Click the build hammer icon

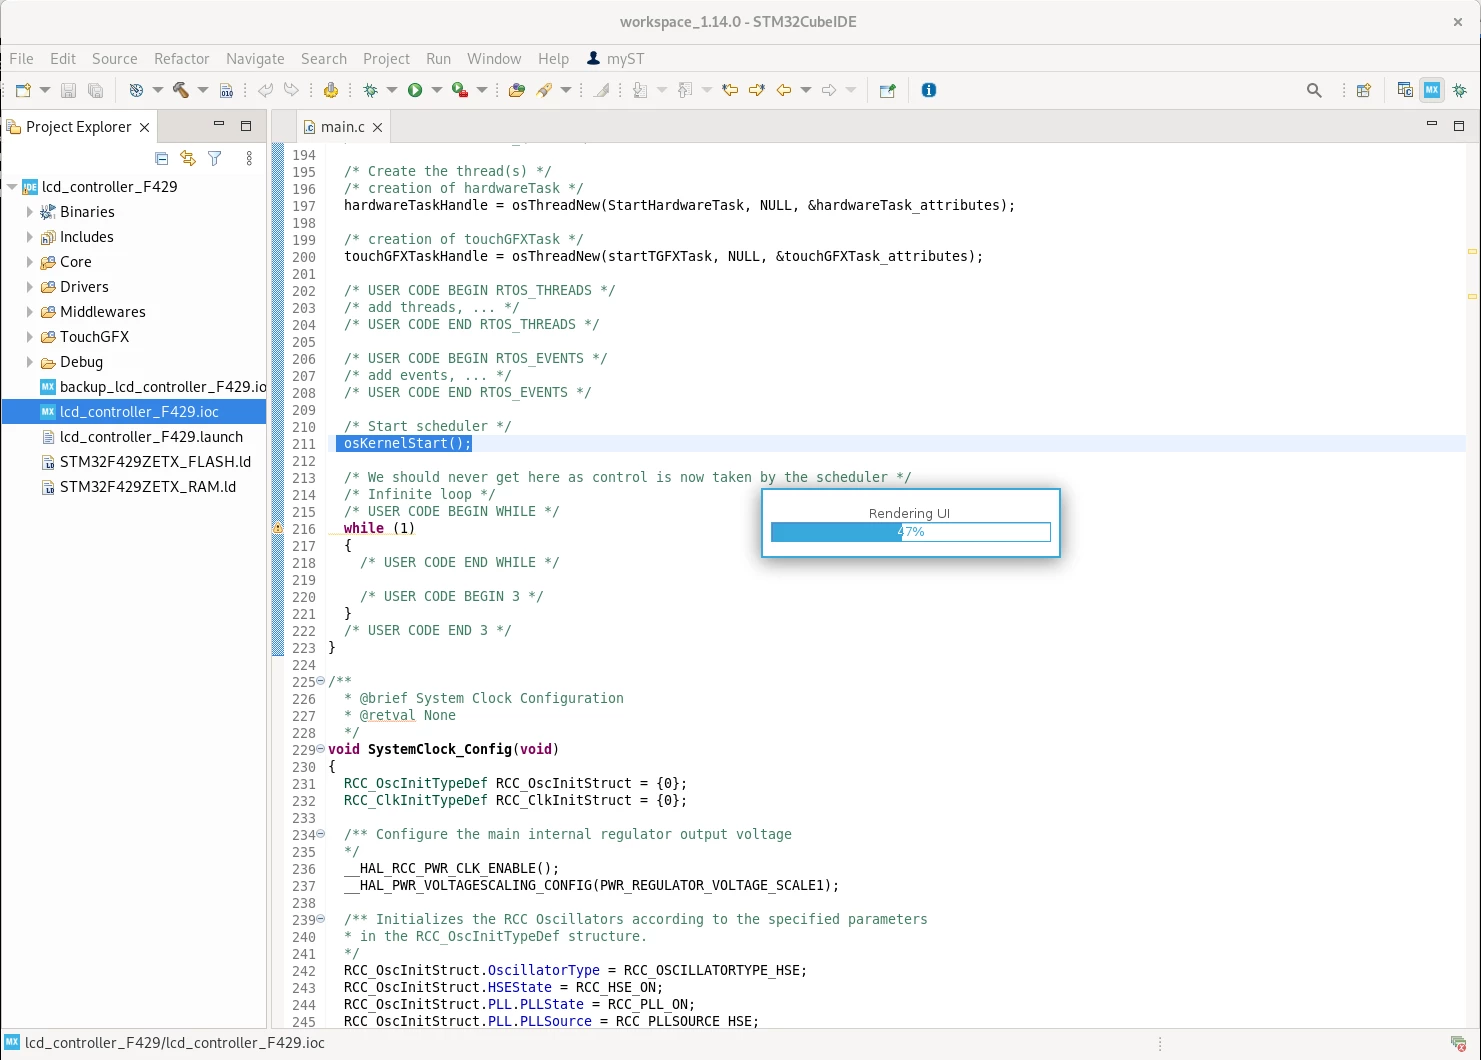pos(181,90)
